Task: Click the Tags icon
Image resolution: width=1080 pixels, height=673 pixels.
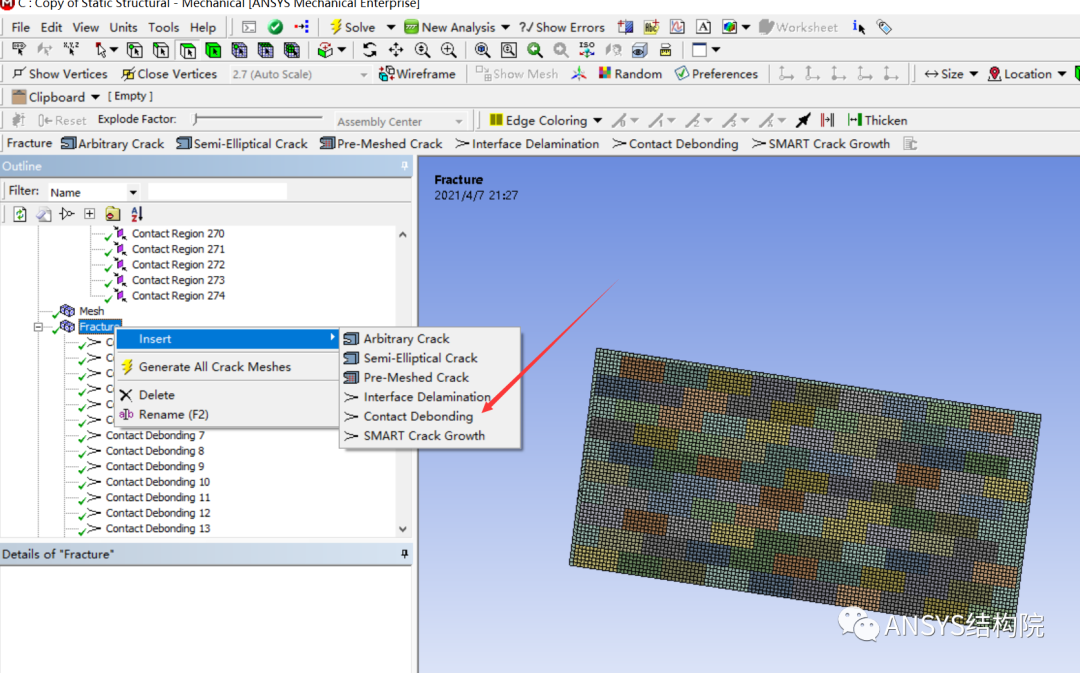Action: coord(884,27)
